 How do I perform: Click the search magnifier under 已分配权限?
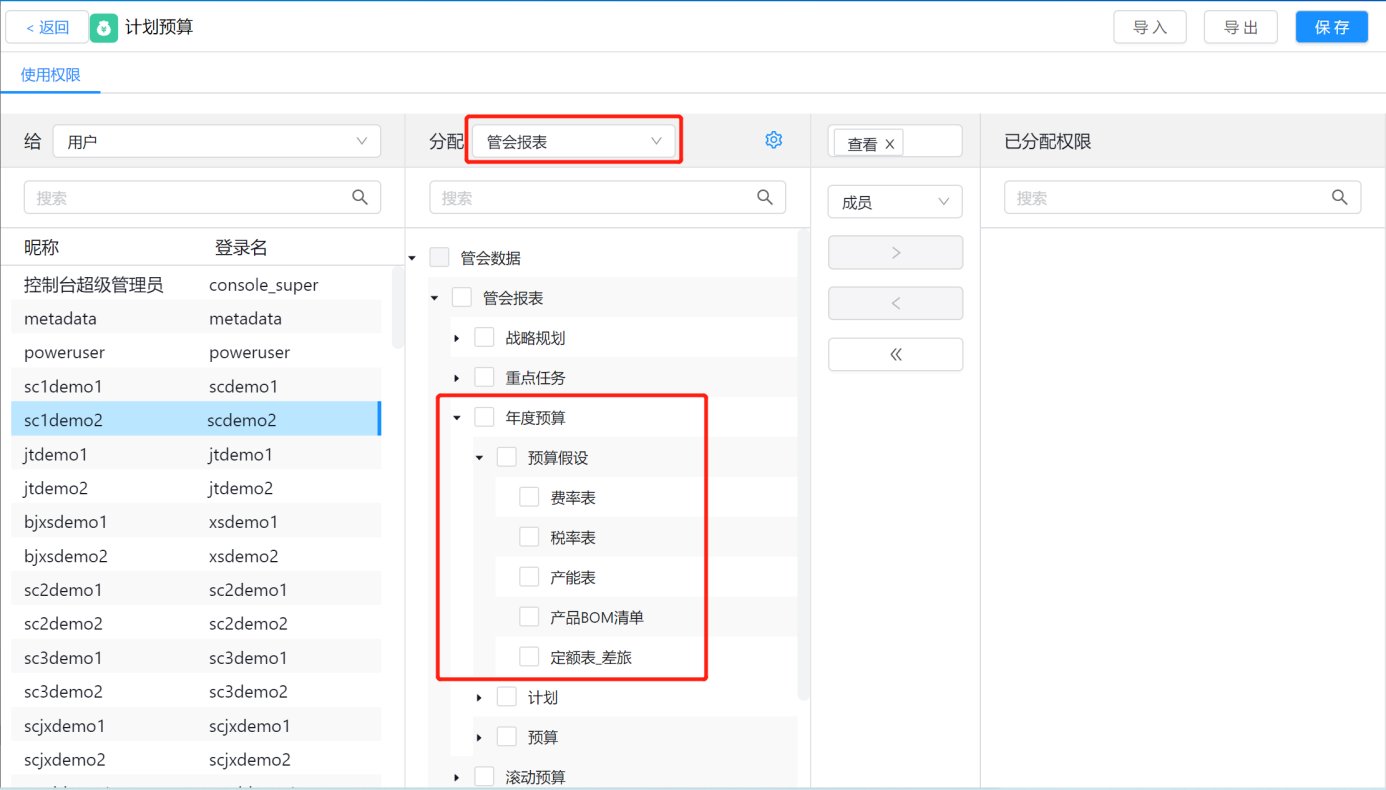1340,198
